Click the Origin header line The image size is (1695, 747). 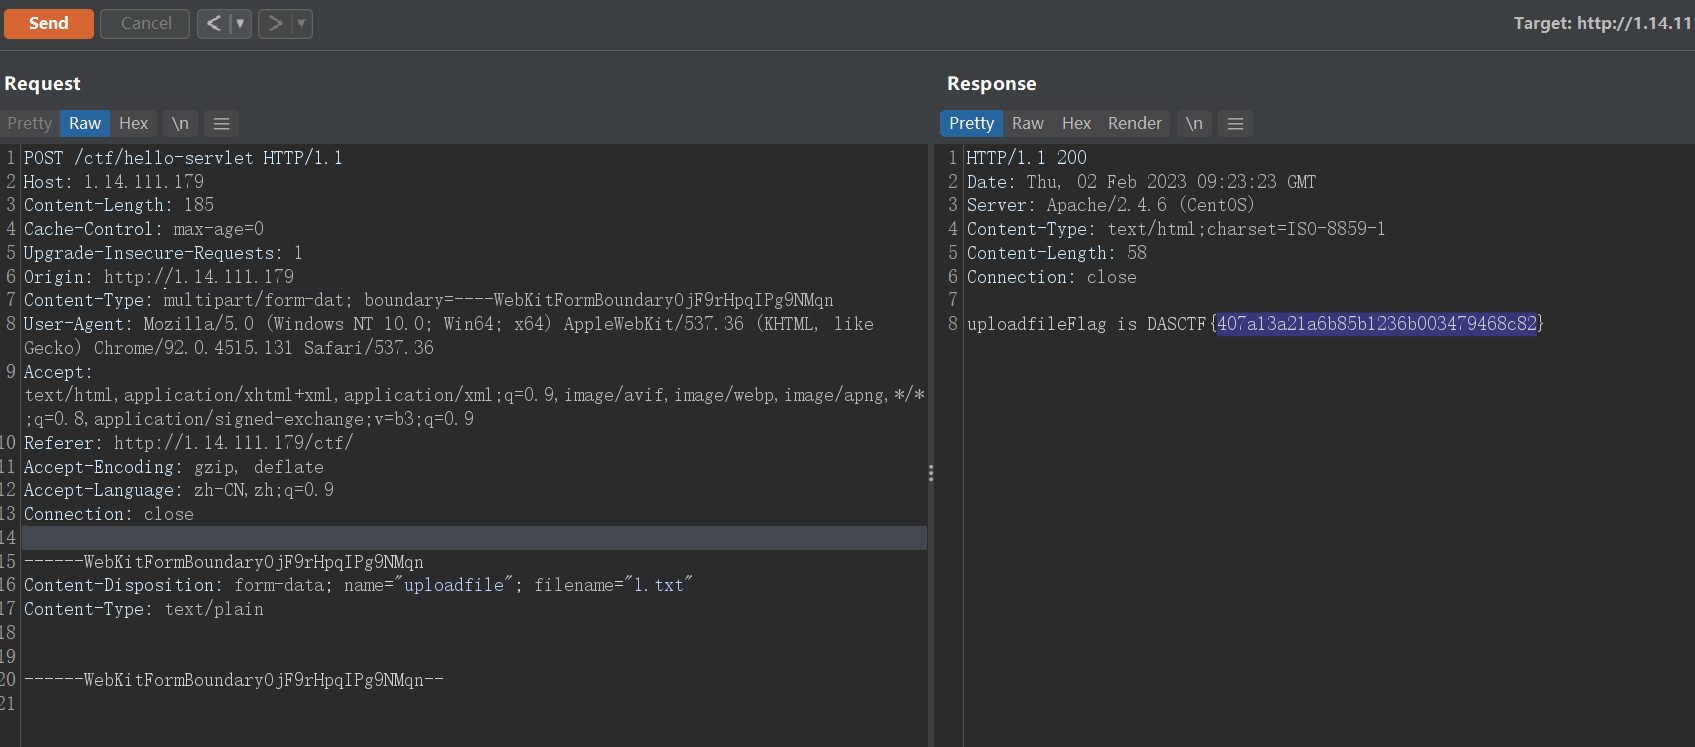(x=159, y=277)
